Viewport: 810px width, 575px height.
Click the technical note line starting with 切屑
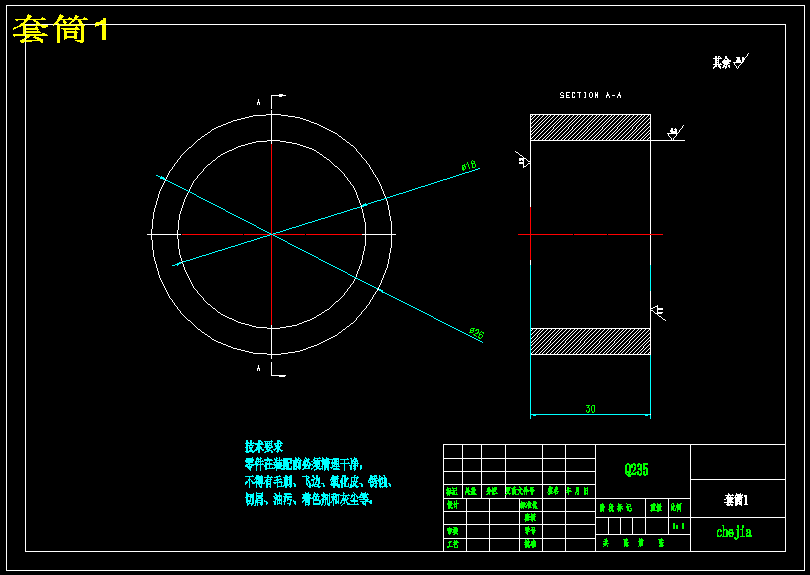click(x=309, y=499)
